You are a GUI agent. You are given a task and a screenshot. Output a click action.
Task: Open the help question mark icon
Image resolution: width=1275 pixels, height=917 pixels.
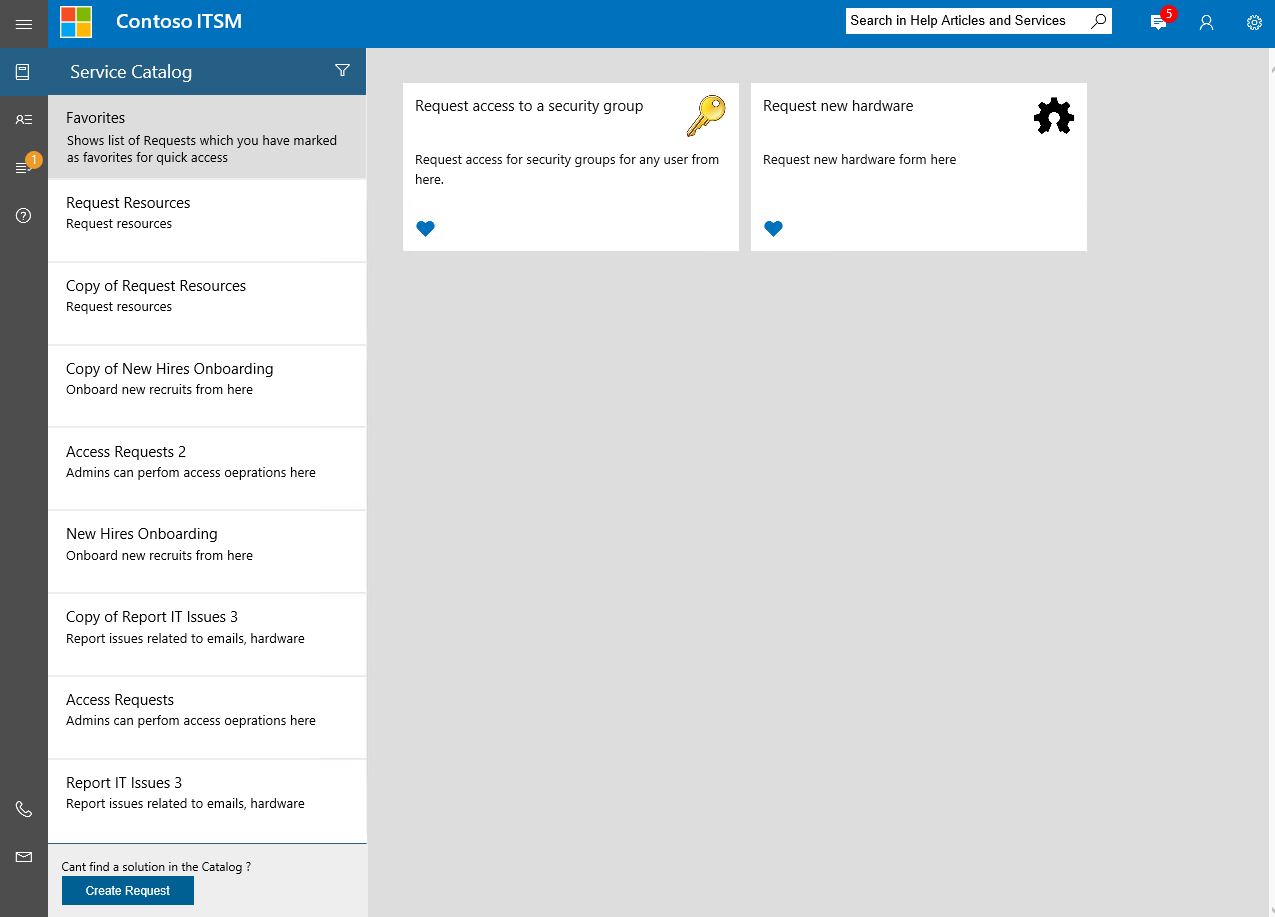pos(24,215)
